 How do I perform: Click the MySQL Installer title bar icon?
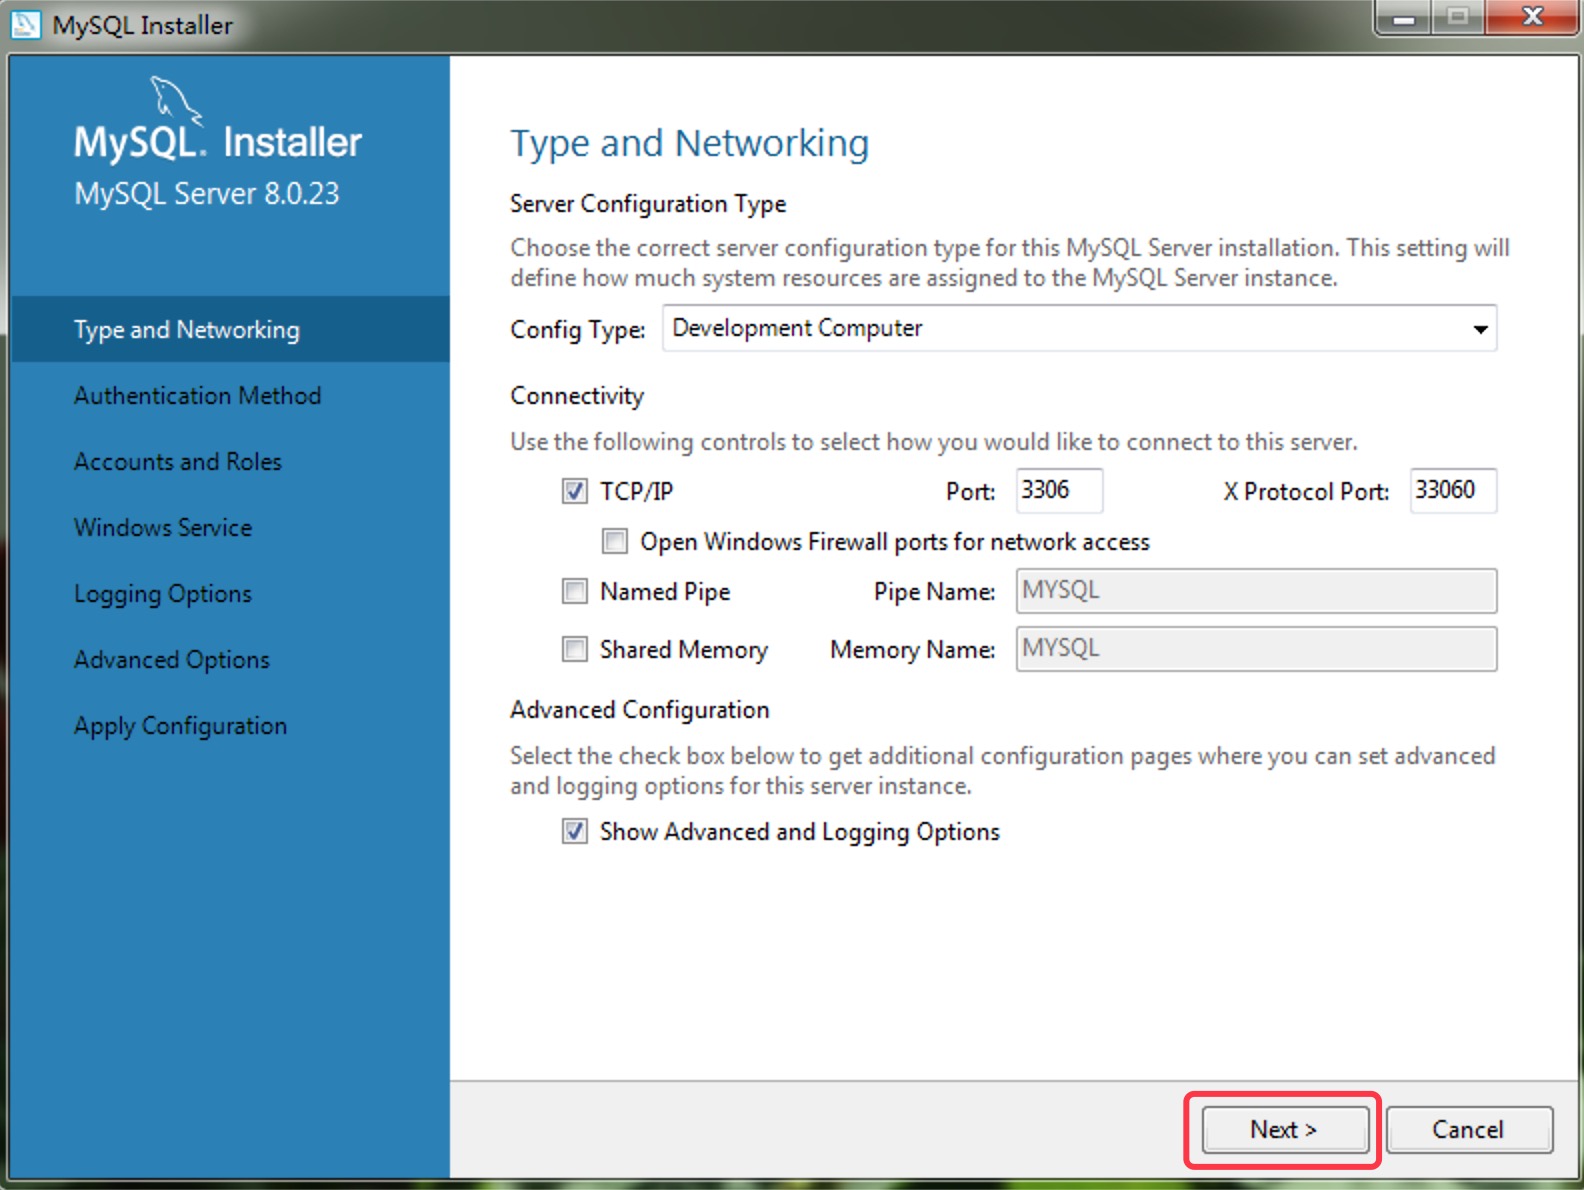tap(25, 24)
